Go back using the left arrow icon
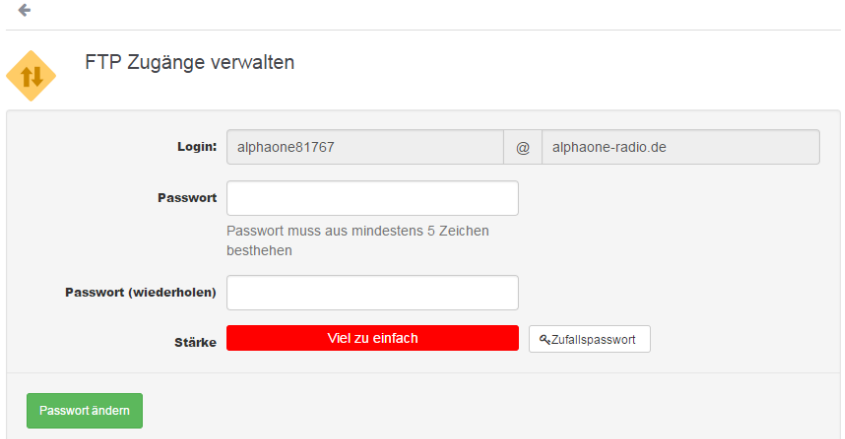 coord(24,10)
